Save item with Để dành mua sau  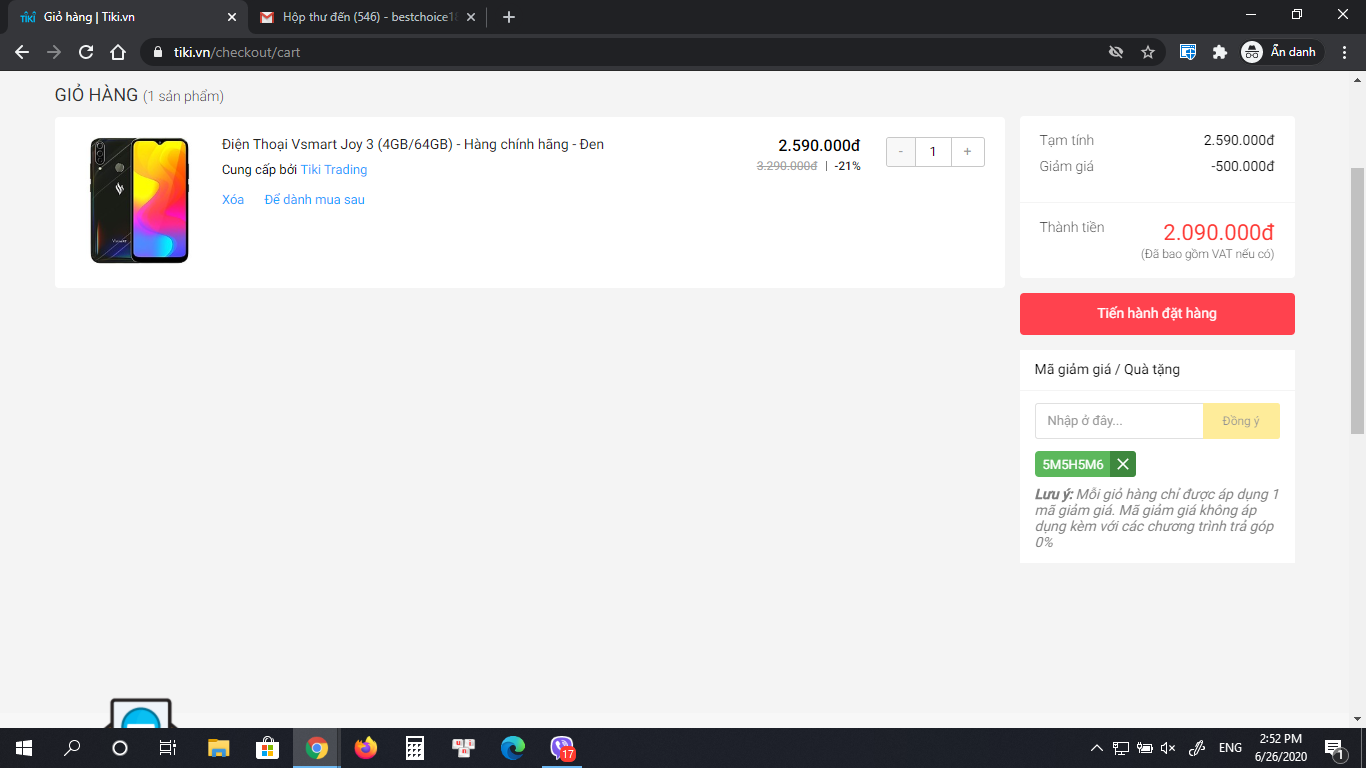point(314,200)
